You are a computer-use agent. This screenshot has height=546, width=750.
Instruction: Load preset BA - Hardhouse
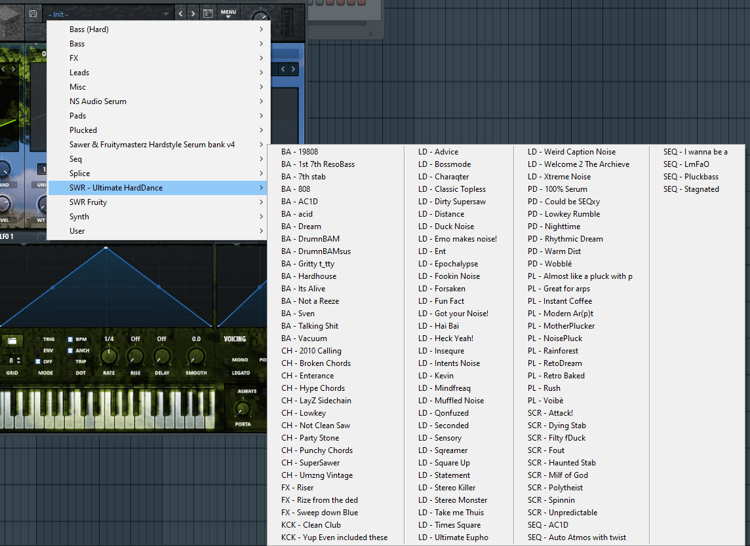click(309, 276)
